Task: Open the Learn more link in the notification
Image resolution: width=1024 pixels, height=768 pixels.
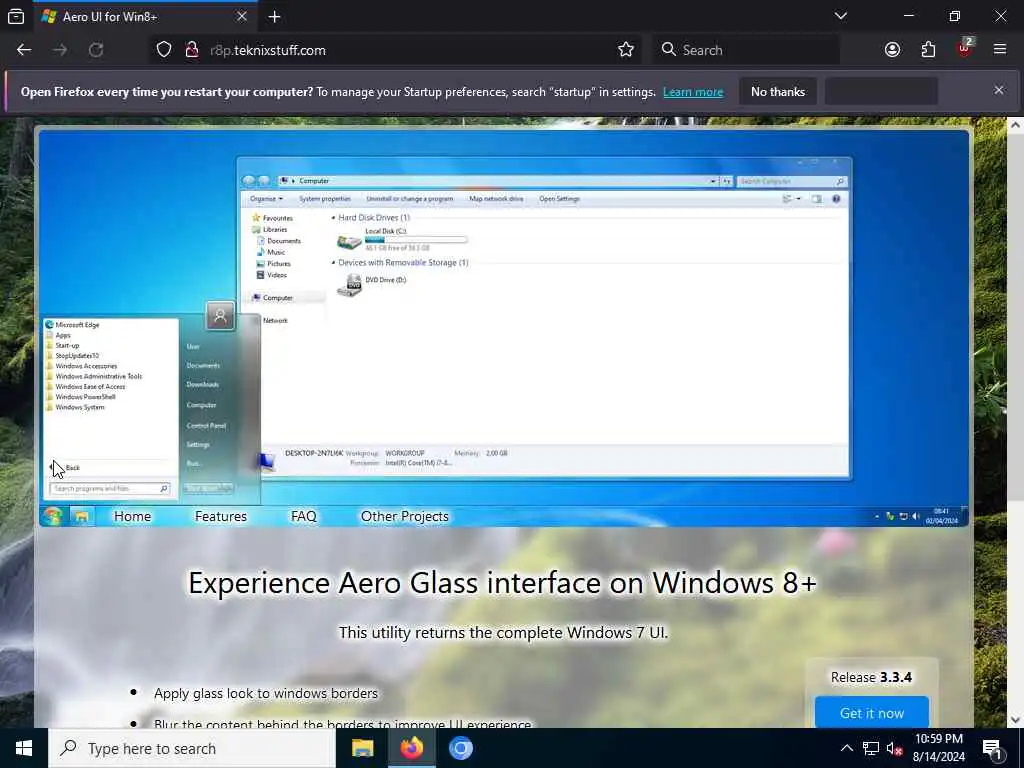Action: (693, 92)
